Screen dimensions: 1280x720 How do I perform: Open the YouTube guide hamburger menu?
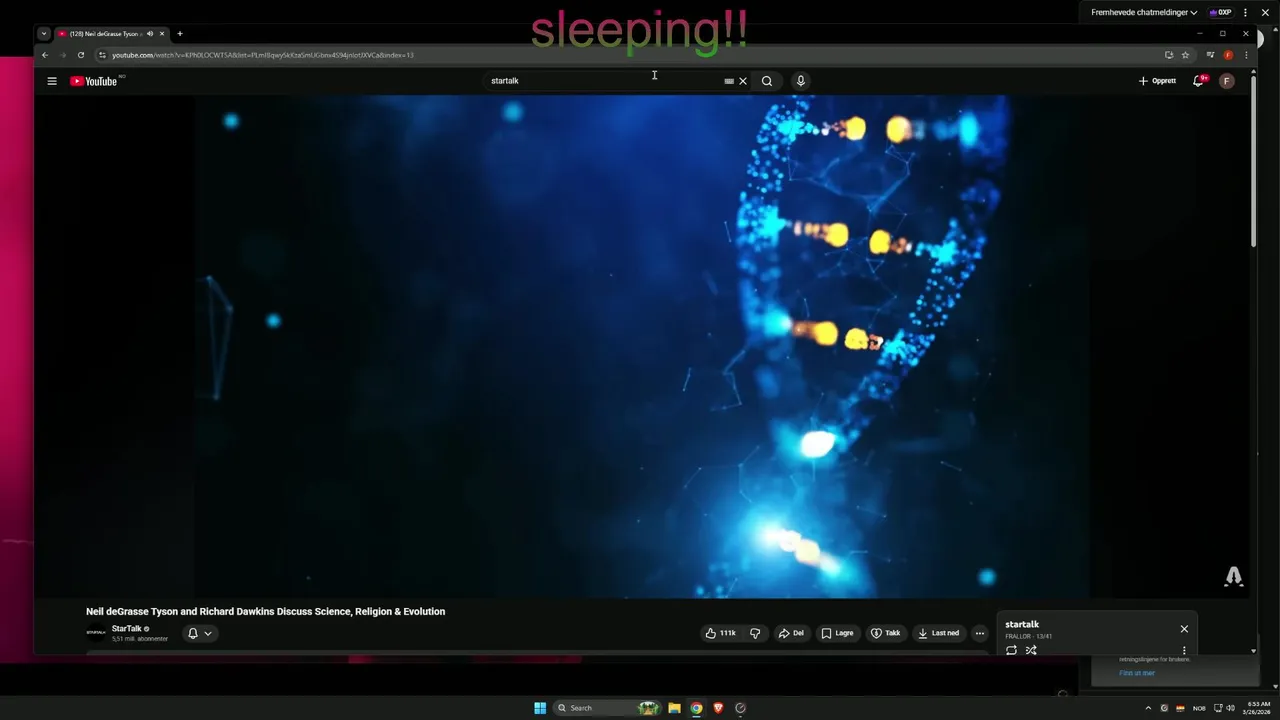[52, 81]
